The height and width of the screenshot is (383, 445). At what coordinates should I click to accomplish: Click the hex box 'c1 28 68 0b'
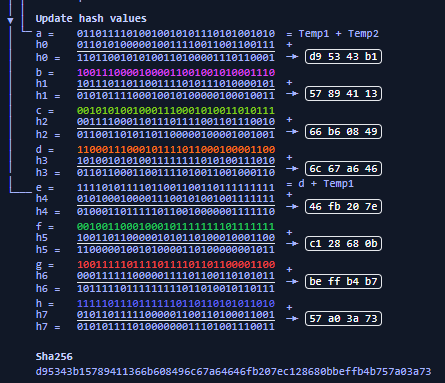343,244
